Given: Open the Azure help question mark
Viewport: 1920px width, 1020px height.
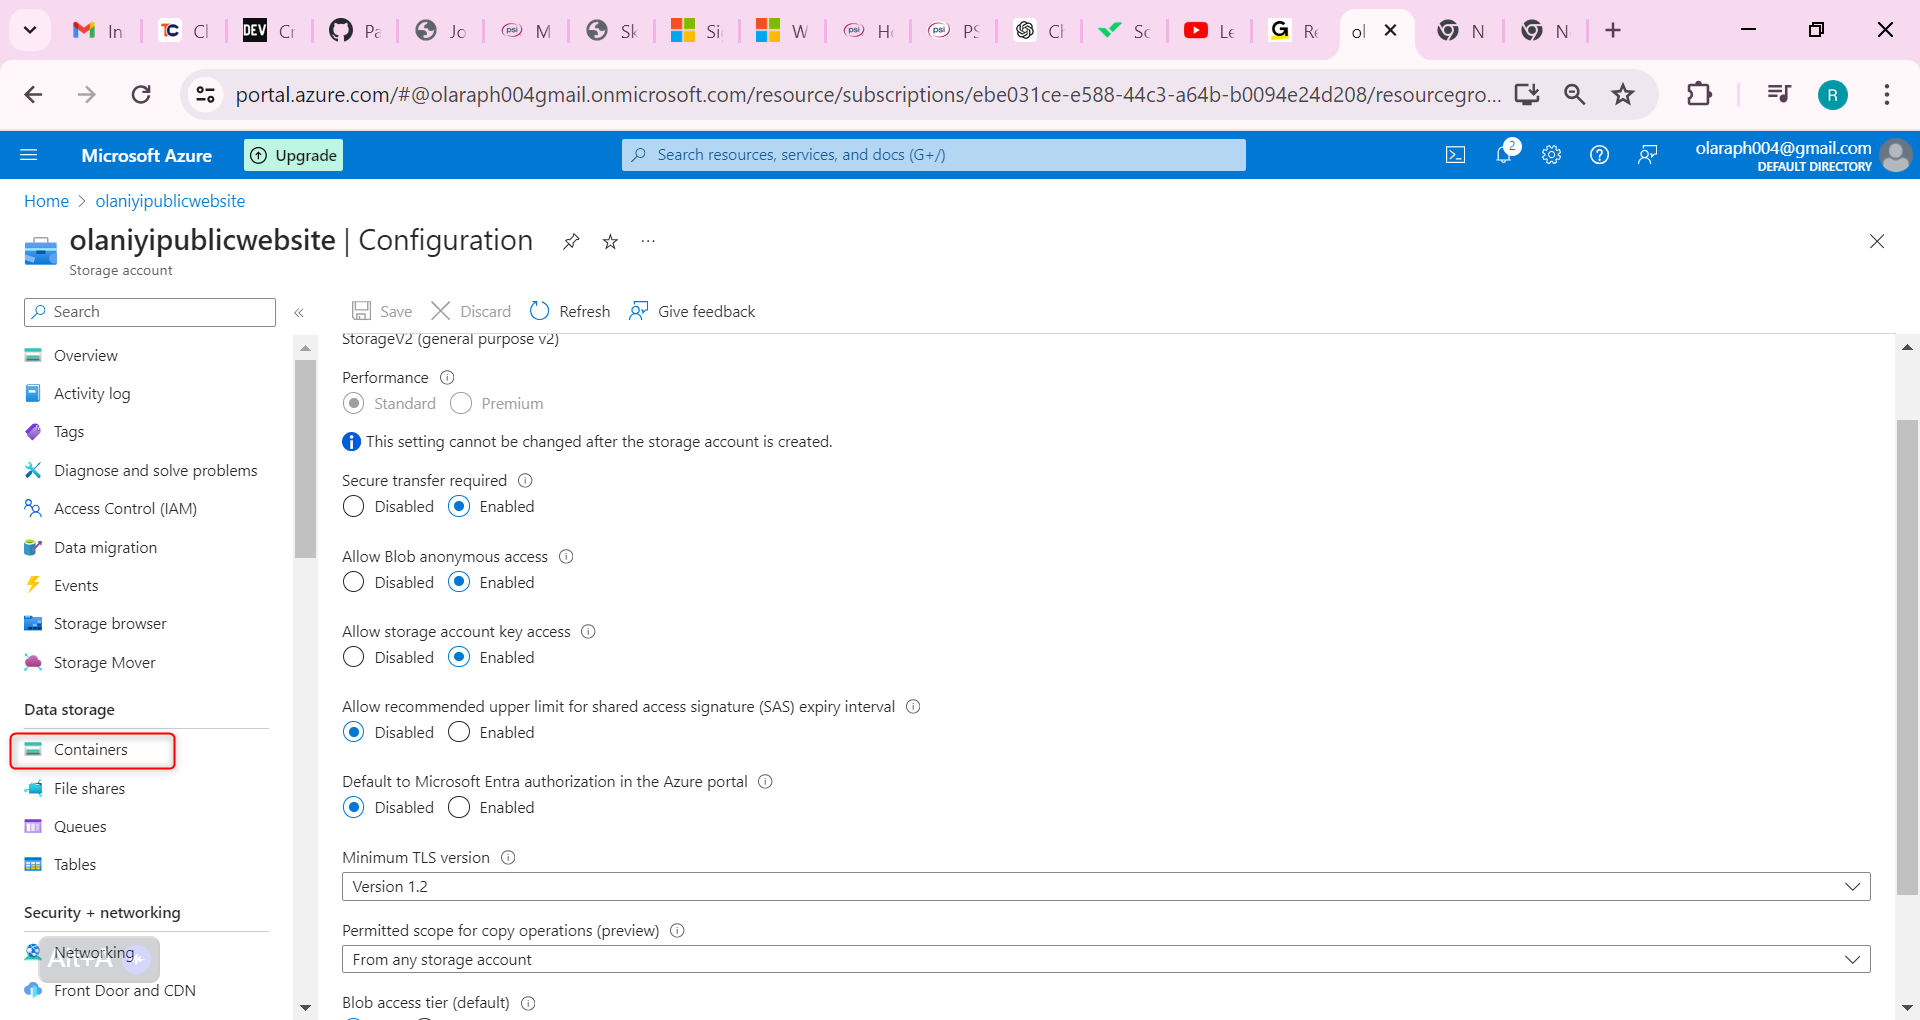Looking at the screenshot, I should point(1599,155).
